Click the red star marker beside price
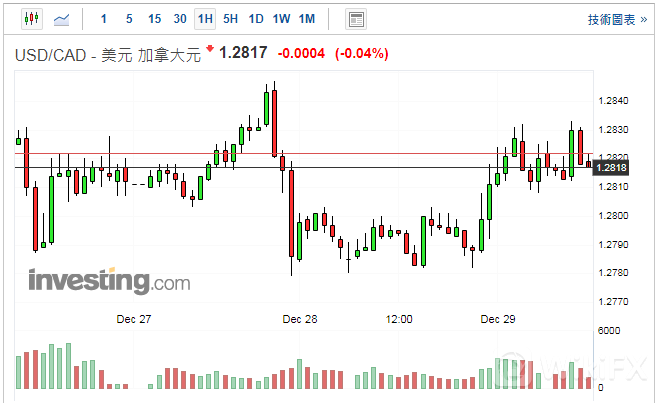Screen dimensions: 658x403 click(x=210, y=50)
